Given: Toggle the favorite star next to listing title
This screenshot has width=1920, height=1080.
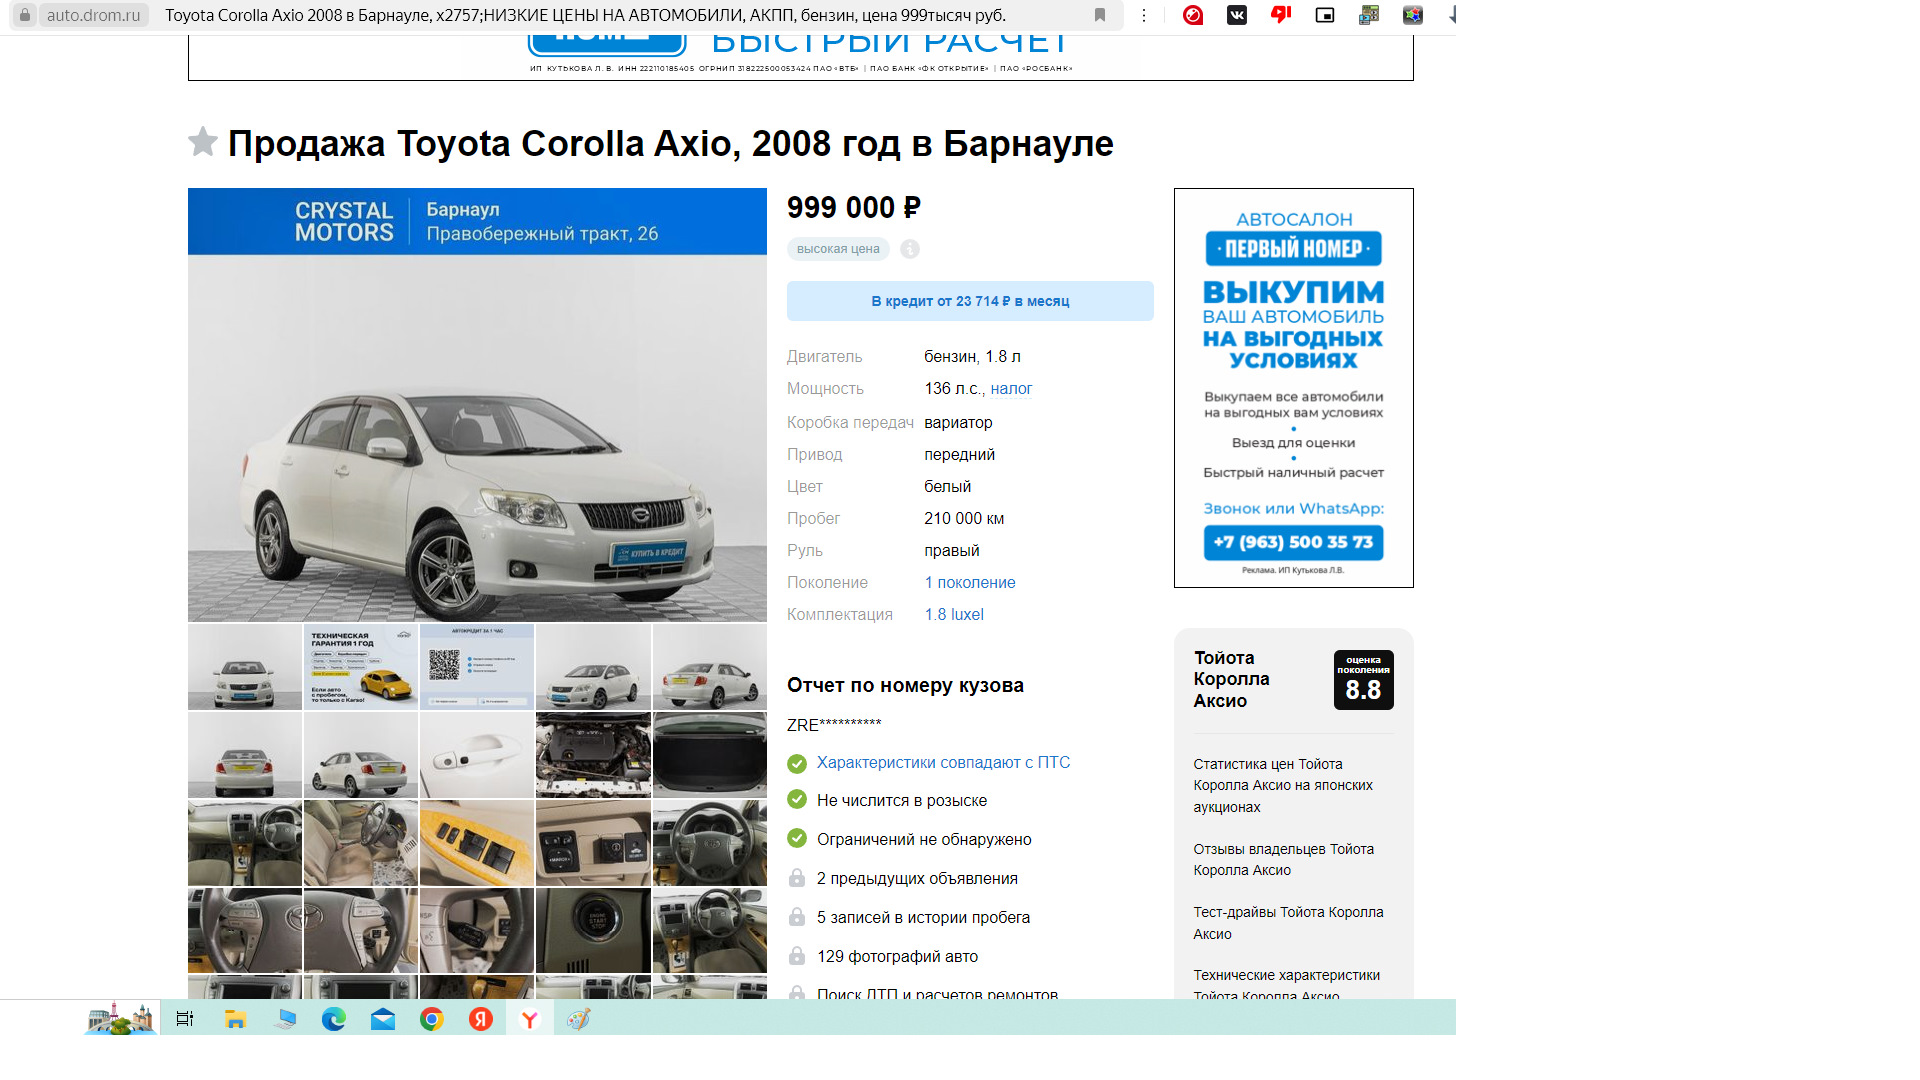Looking at the screenshot, I should (203, 143).
